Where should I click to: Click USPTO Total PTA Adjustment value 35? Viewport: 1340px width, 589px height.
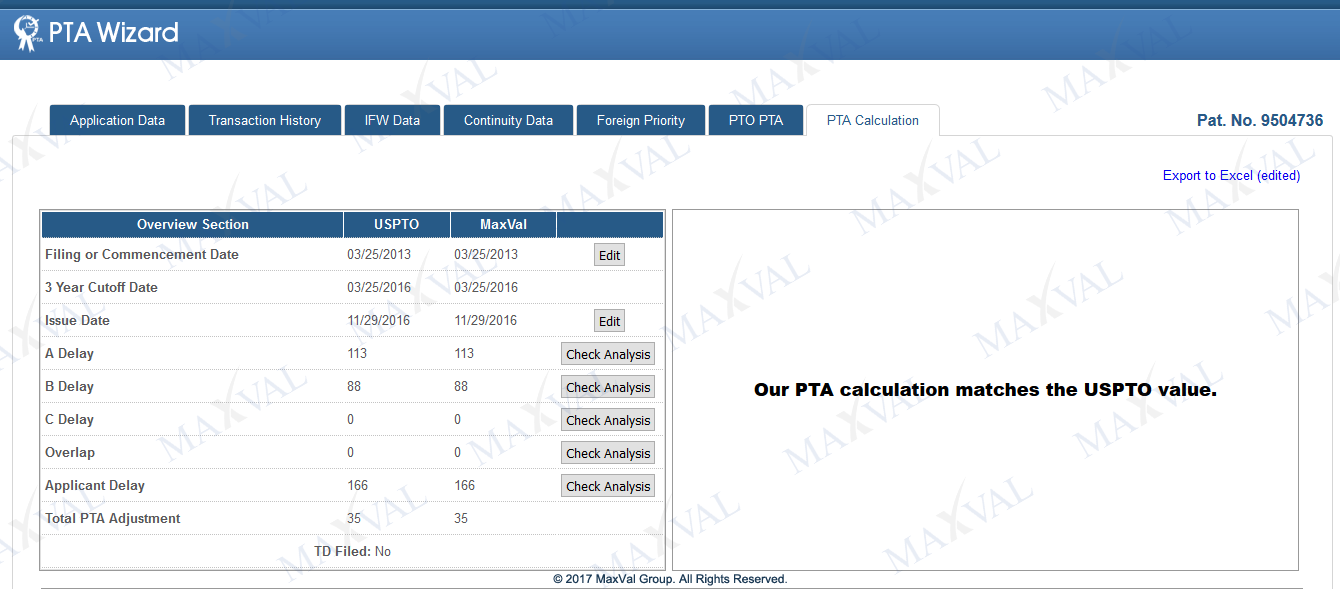pyautogui.click(x=354, y=518)
